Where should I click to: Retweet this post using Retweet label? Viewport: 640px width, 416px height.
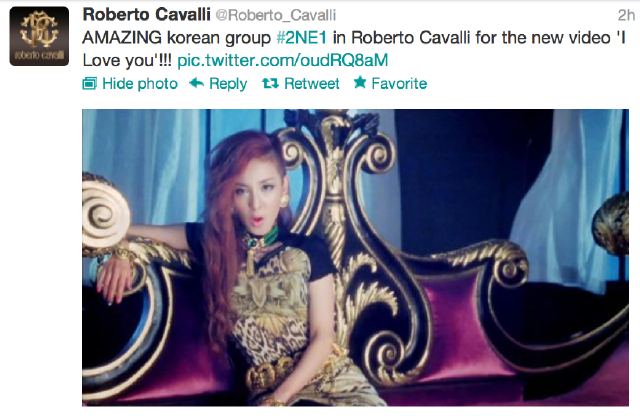coord(312,83)
